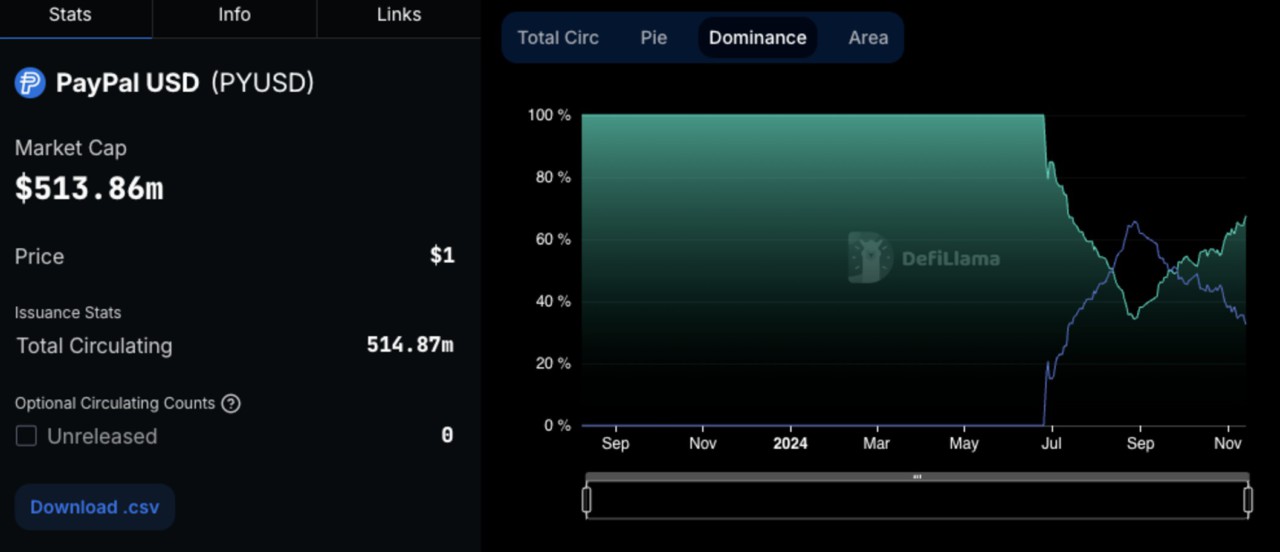
Task: Click the Total Circulating value 514.87m
Action: click(x=410, y=346)
